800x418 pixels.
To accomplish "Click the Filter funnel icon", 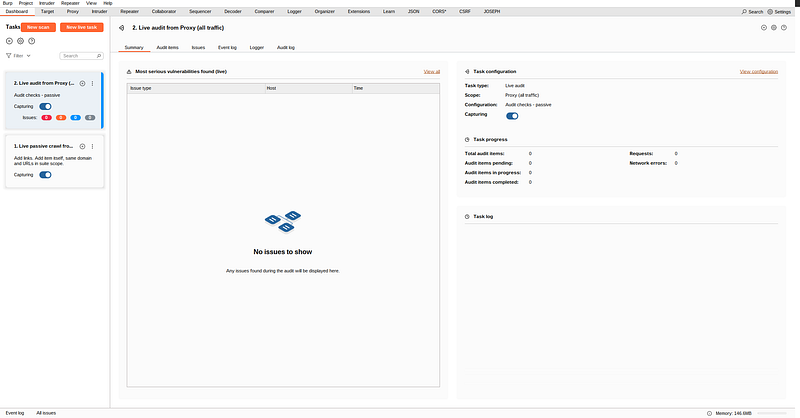I will pos(9,56).
